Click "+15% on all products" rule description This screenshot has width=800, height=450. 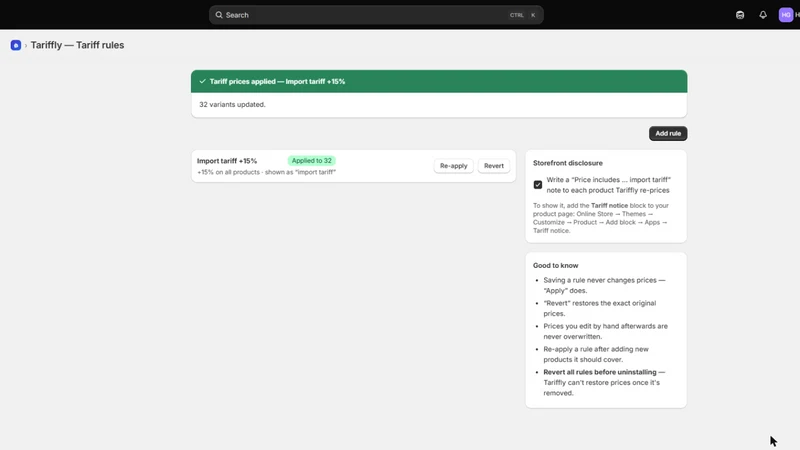point(266,172)
